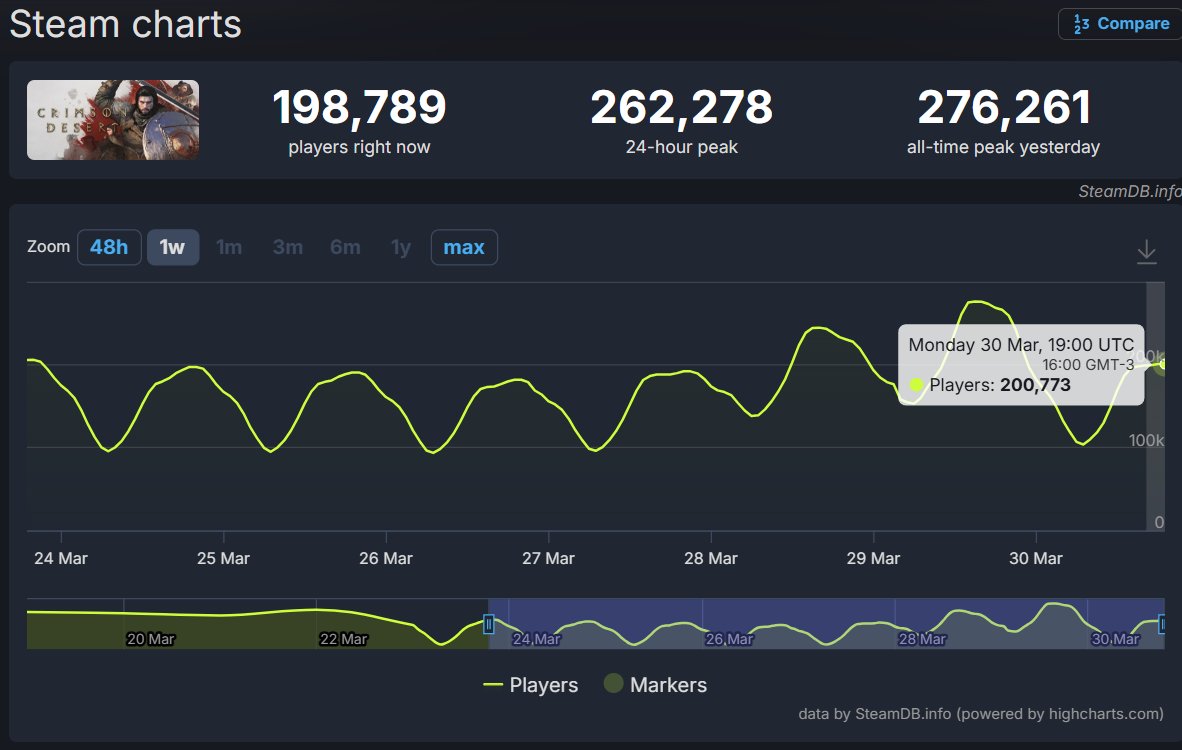
Task: Click the Players: 200,773 tooltip value
Action: pos(1000,385)
